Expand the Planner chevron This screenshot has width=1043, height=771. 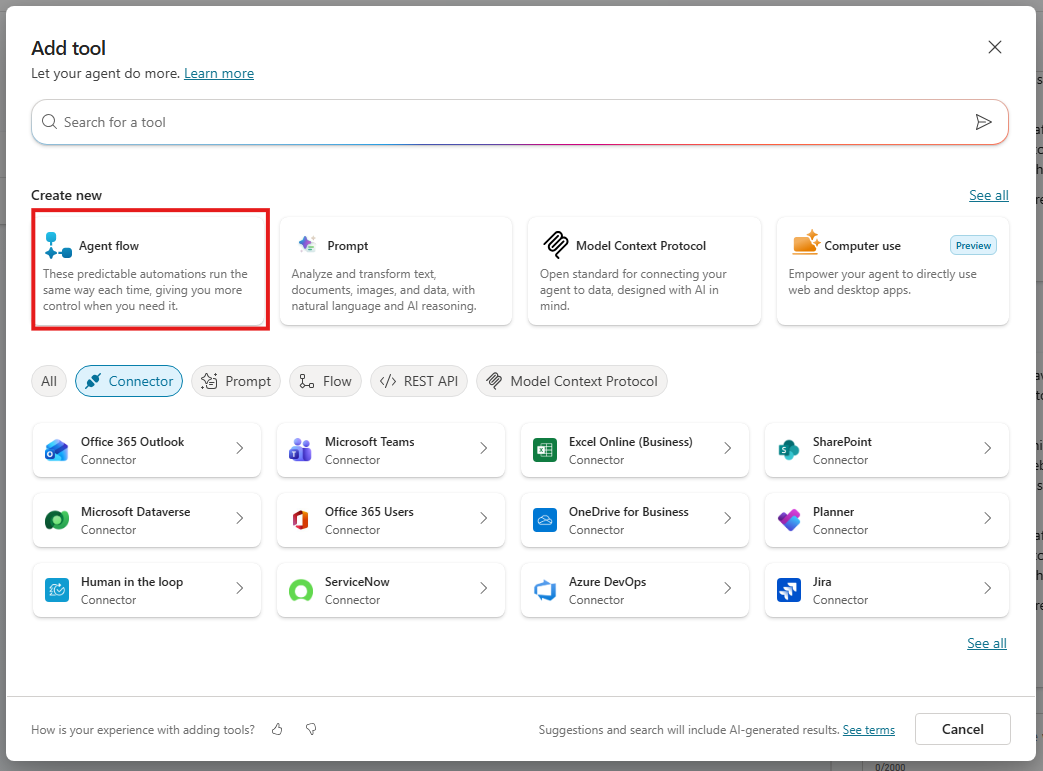coord(988,518)
